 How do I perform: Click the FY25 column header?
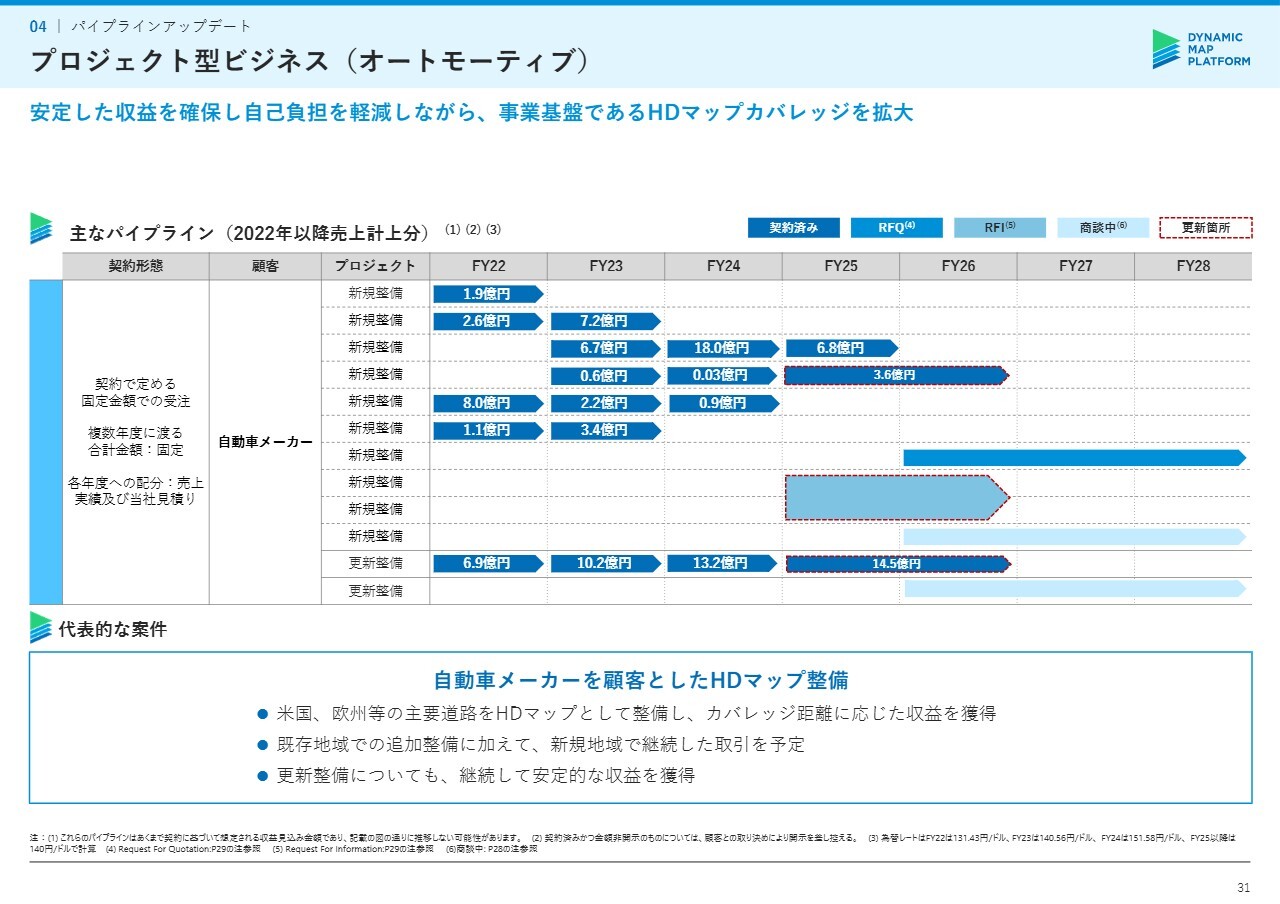841,266
